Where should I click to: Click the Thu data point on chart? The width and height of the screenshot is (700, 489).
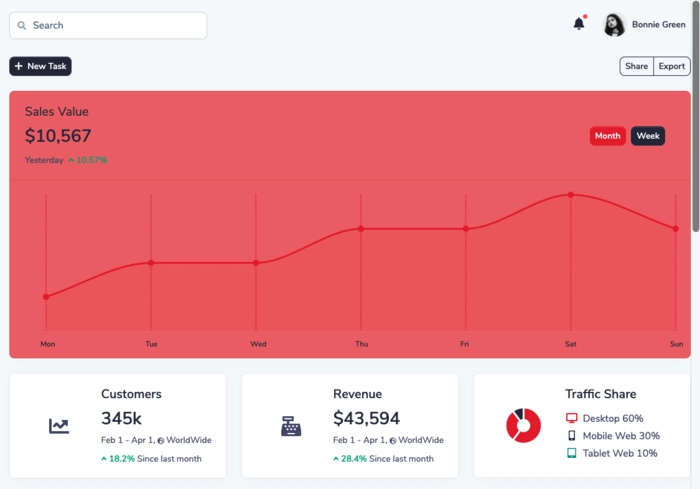tap(361, 229)
